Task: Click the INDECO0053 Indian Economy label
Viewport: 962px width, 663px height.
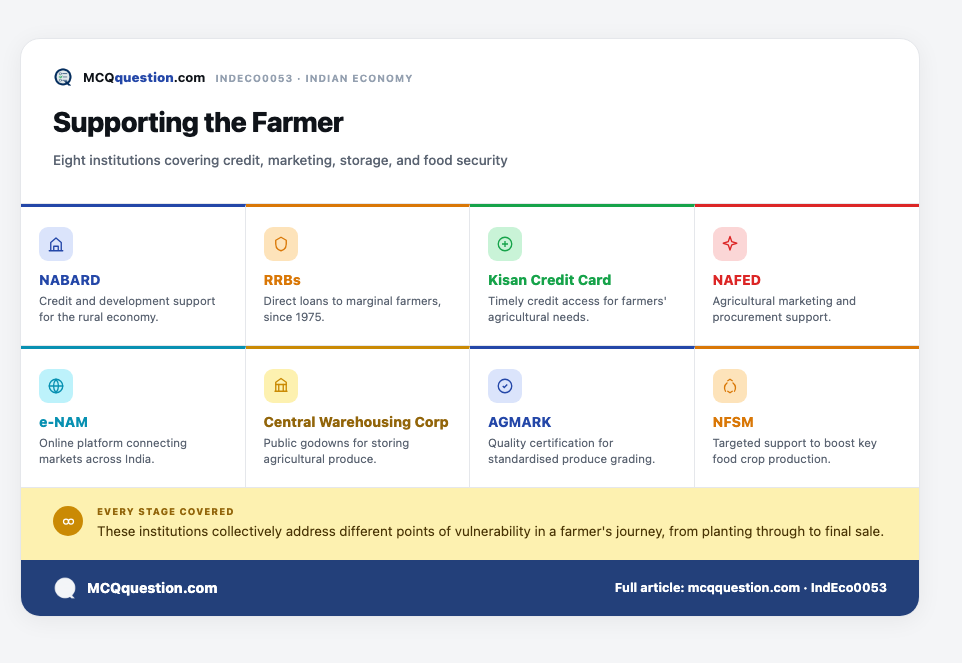Action: click(x=314, y=79)
